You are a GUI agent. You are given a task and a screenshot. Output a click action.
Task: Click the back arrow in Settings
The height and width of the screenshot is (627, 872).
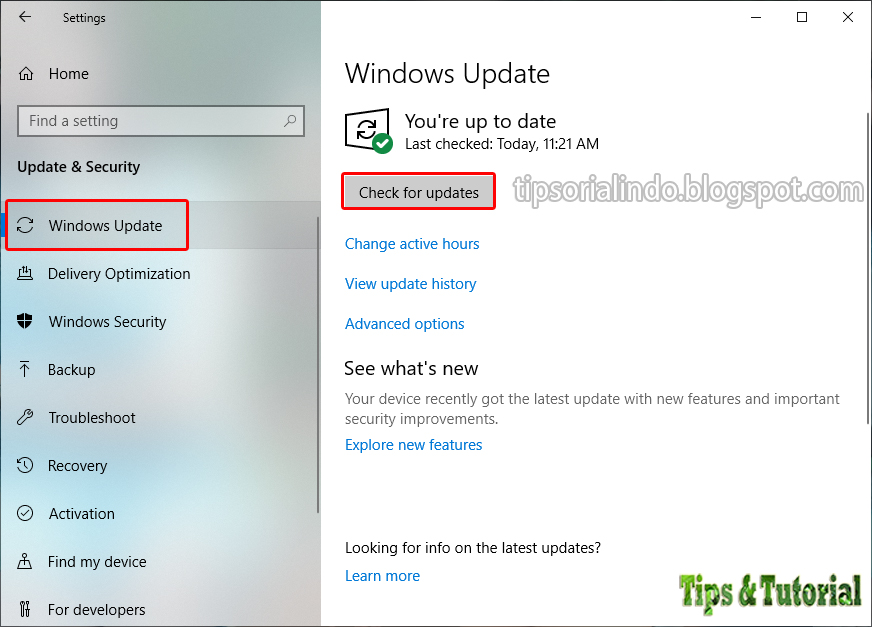pyautogui.click(x=24, y=17)
